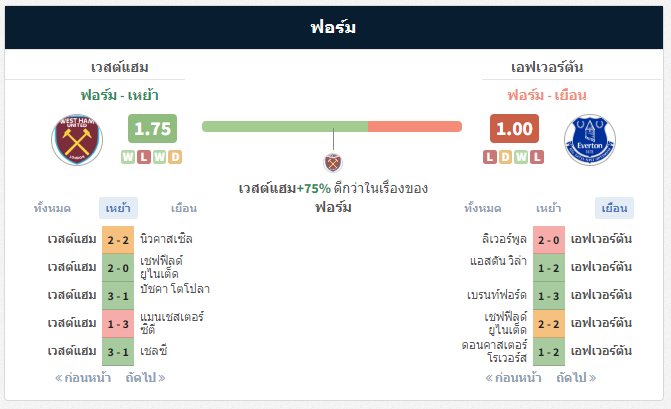Click West Ham's red L form badge
The width and height of the screenshot is (671, 409).
point(144,157)
